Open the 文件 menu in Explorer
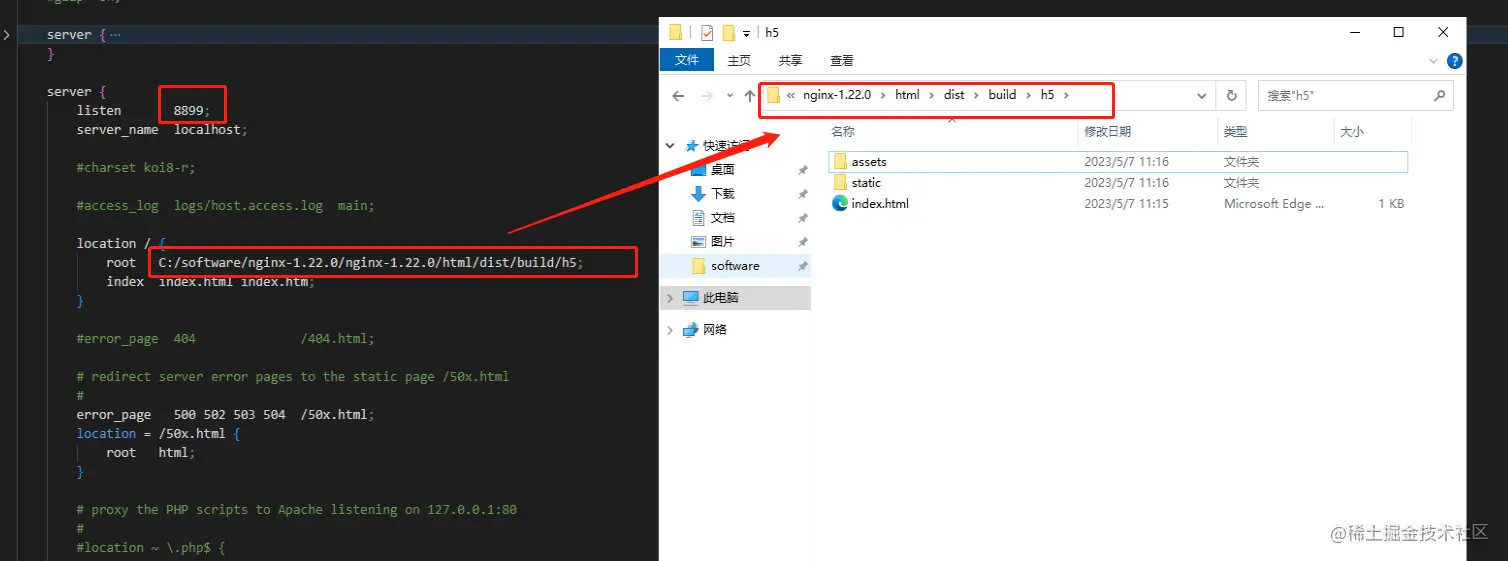The height and width of the screenshot is (561, 1508). [x=687, y=60]
